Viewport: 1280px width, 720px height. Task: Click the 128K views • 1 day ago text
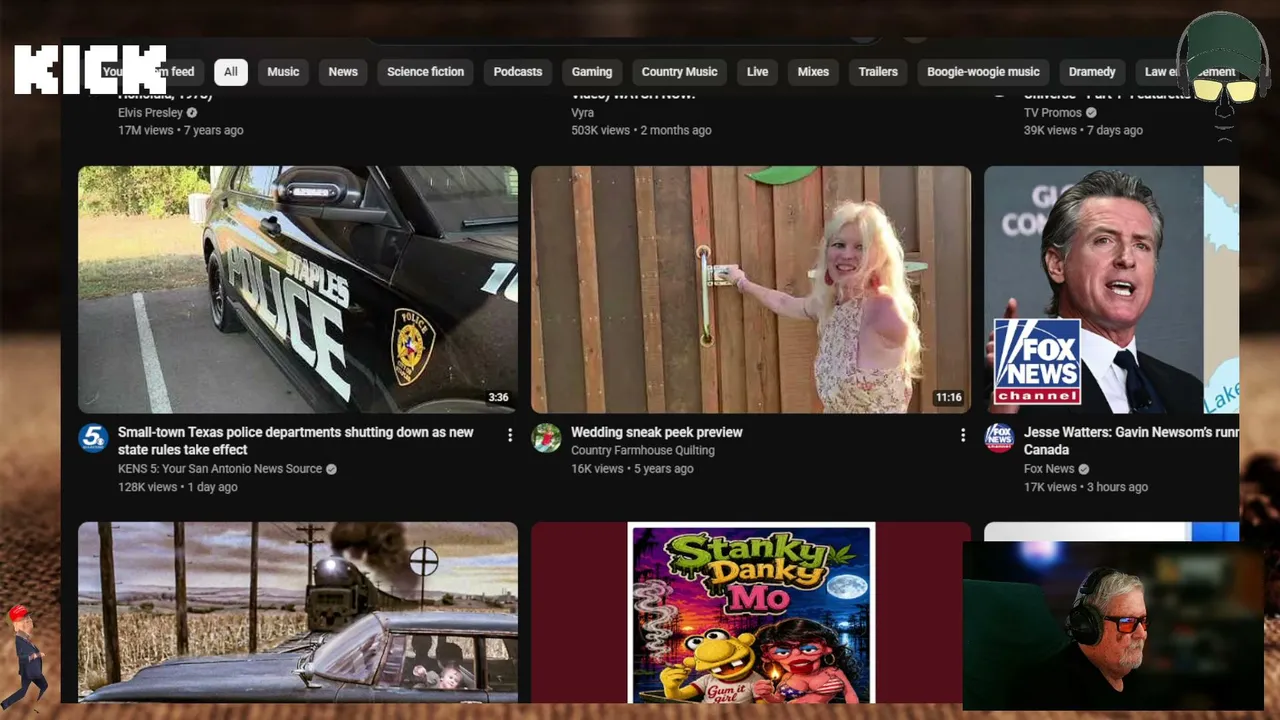178,487
